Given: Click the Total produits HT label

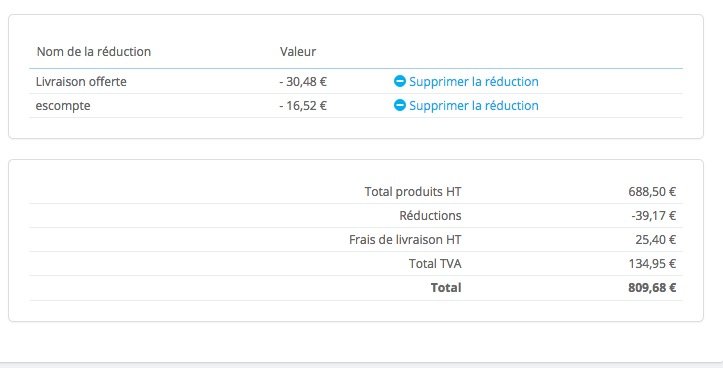Looking at the screenshot, I should pyautogui.click(x=413, y=192).
